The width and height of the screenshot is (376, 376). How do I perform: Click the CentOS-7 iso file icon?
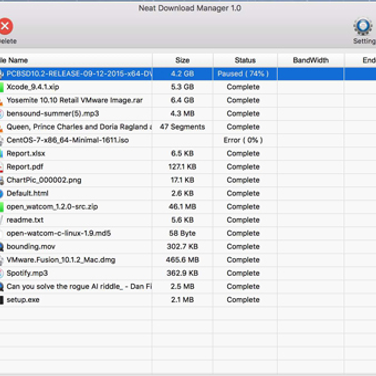(x=2, y=140)
